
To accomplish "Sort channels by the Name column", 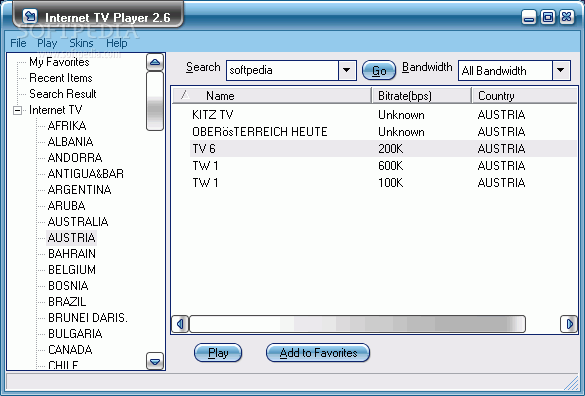I will click(x=272, y=96).
